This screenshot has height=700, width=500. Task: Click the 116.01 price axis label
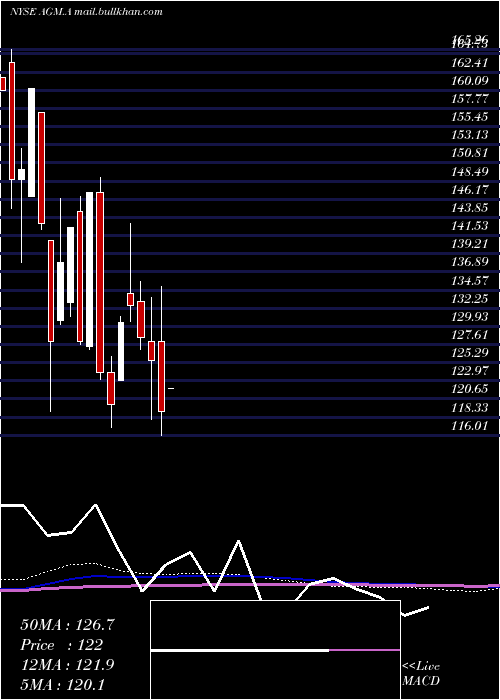coord(470,425)
